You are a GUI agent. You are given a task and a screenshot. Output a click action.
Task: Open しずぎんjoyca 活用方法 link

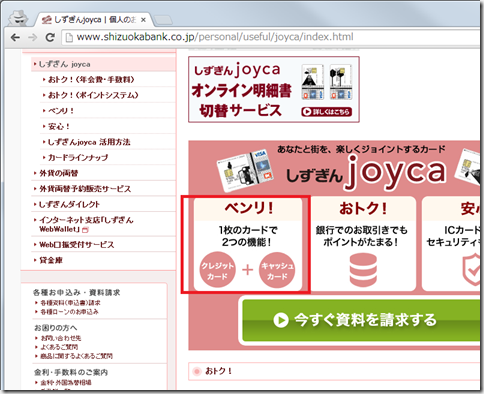coord(89,142)
